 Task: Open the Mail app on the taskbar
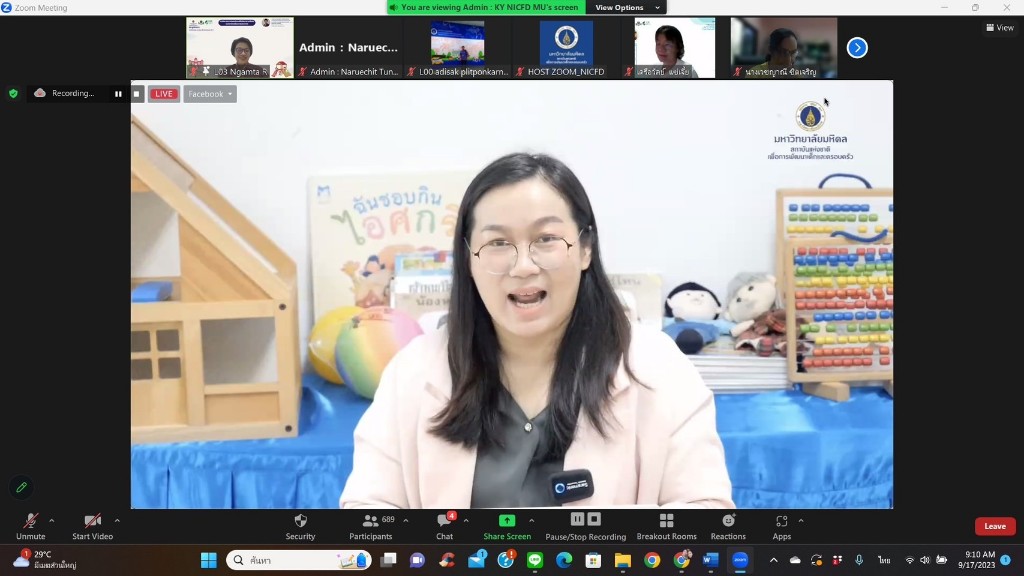click(477, 560)
